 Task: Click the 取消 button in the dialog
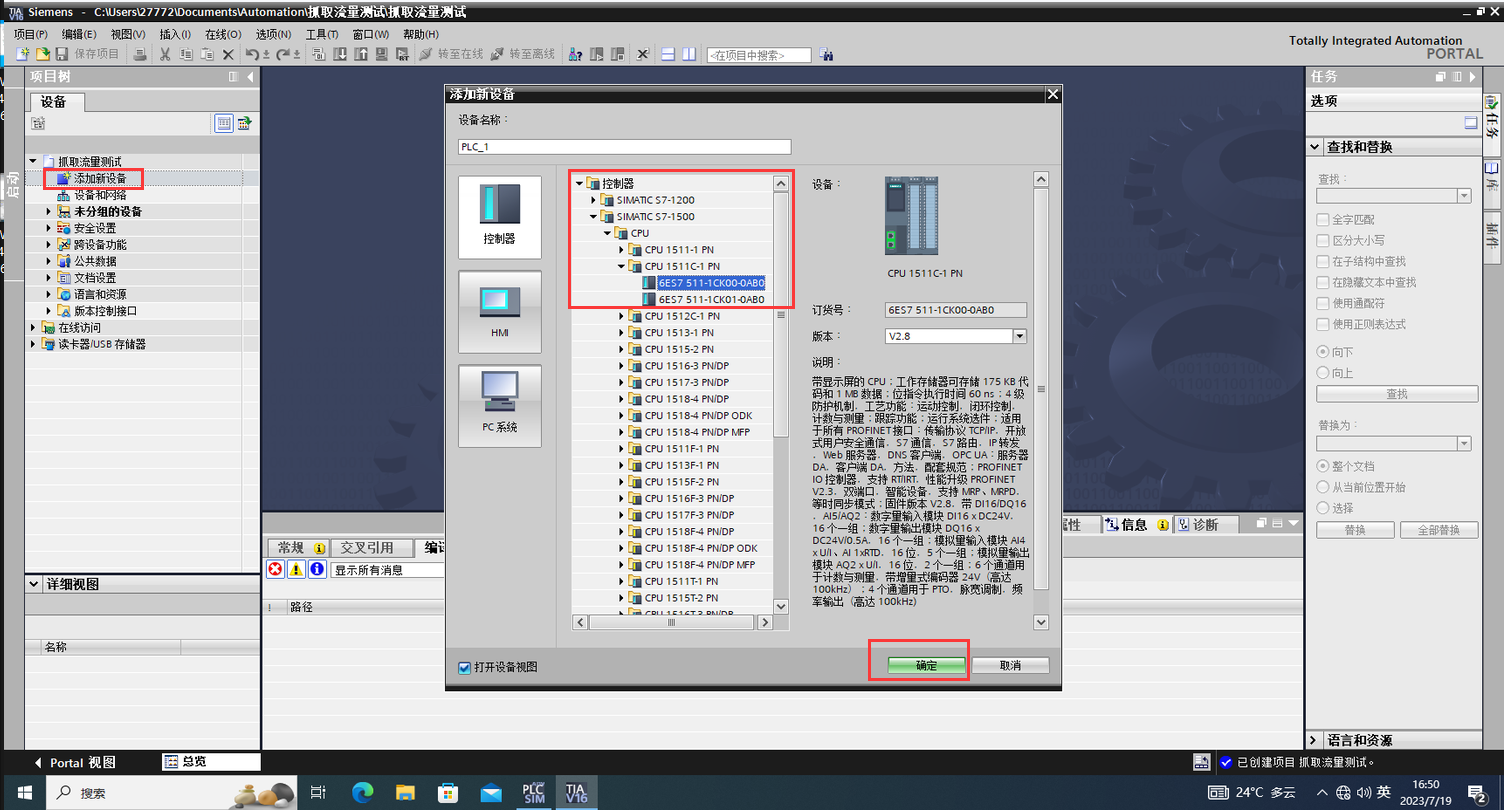coord(1010,665)
